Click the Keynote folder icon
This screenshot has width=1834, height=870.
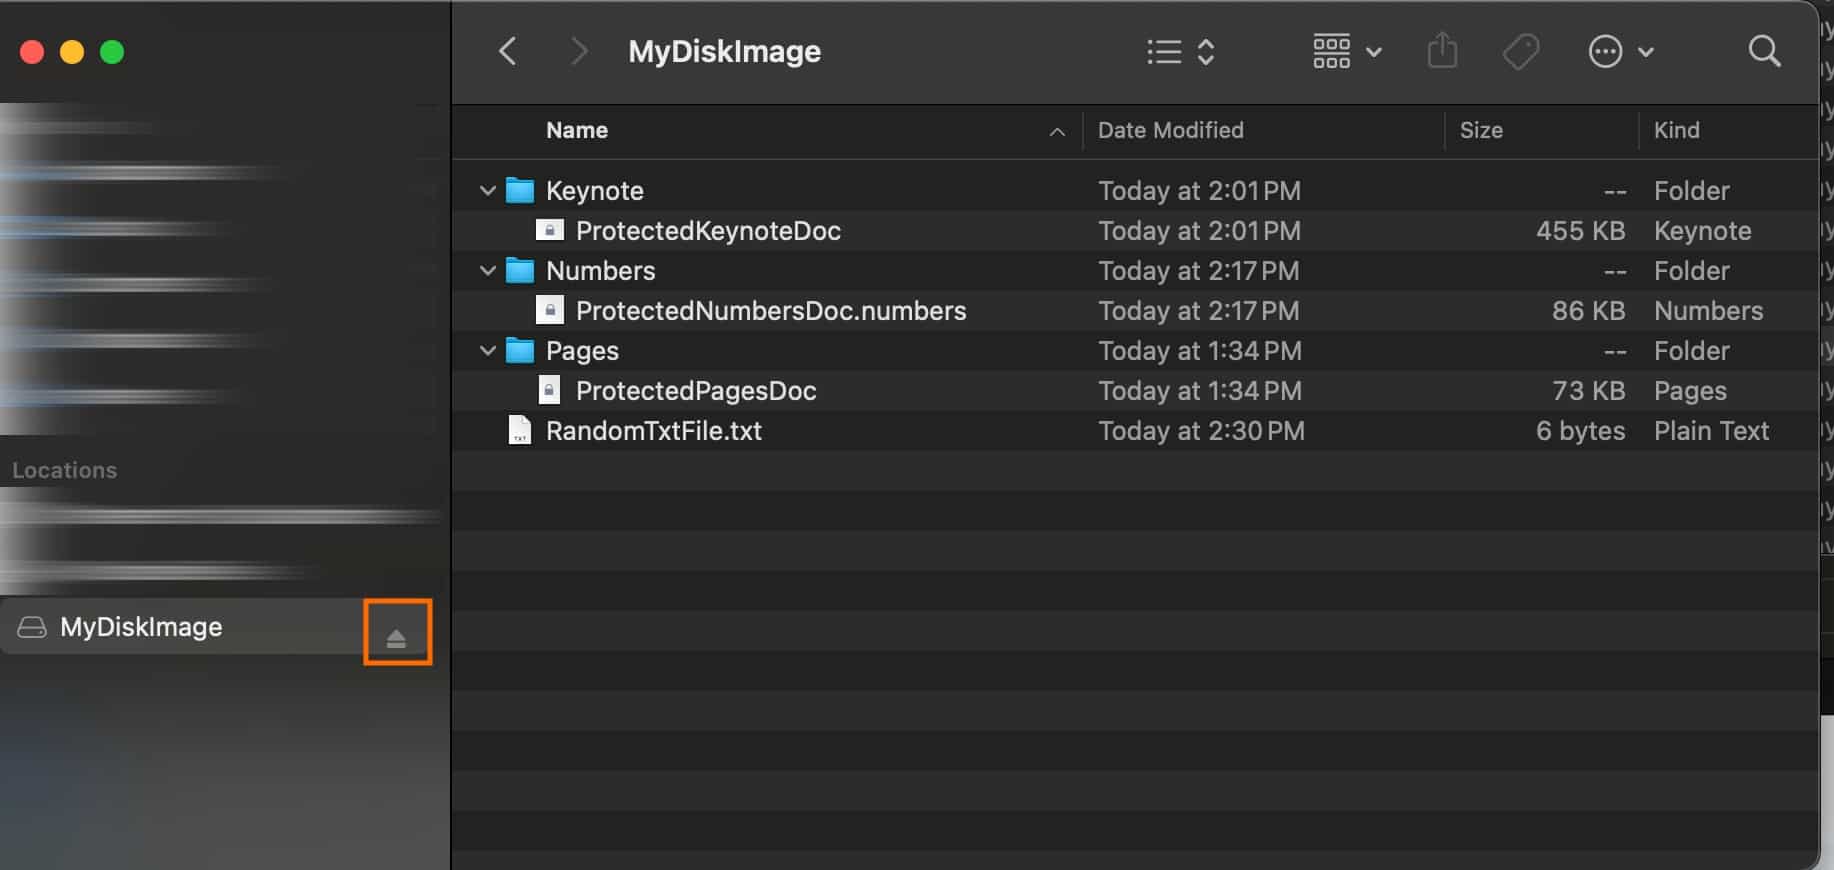tap(520, 190)
